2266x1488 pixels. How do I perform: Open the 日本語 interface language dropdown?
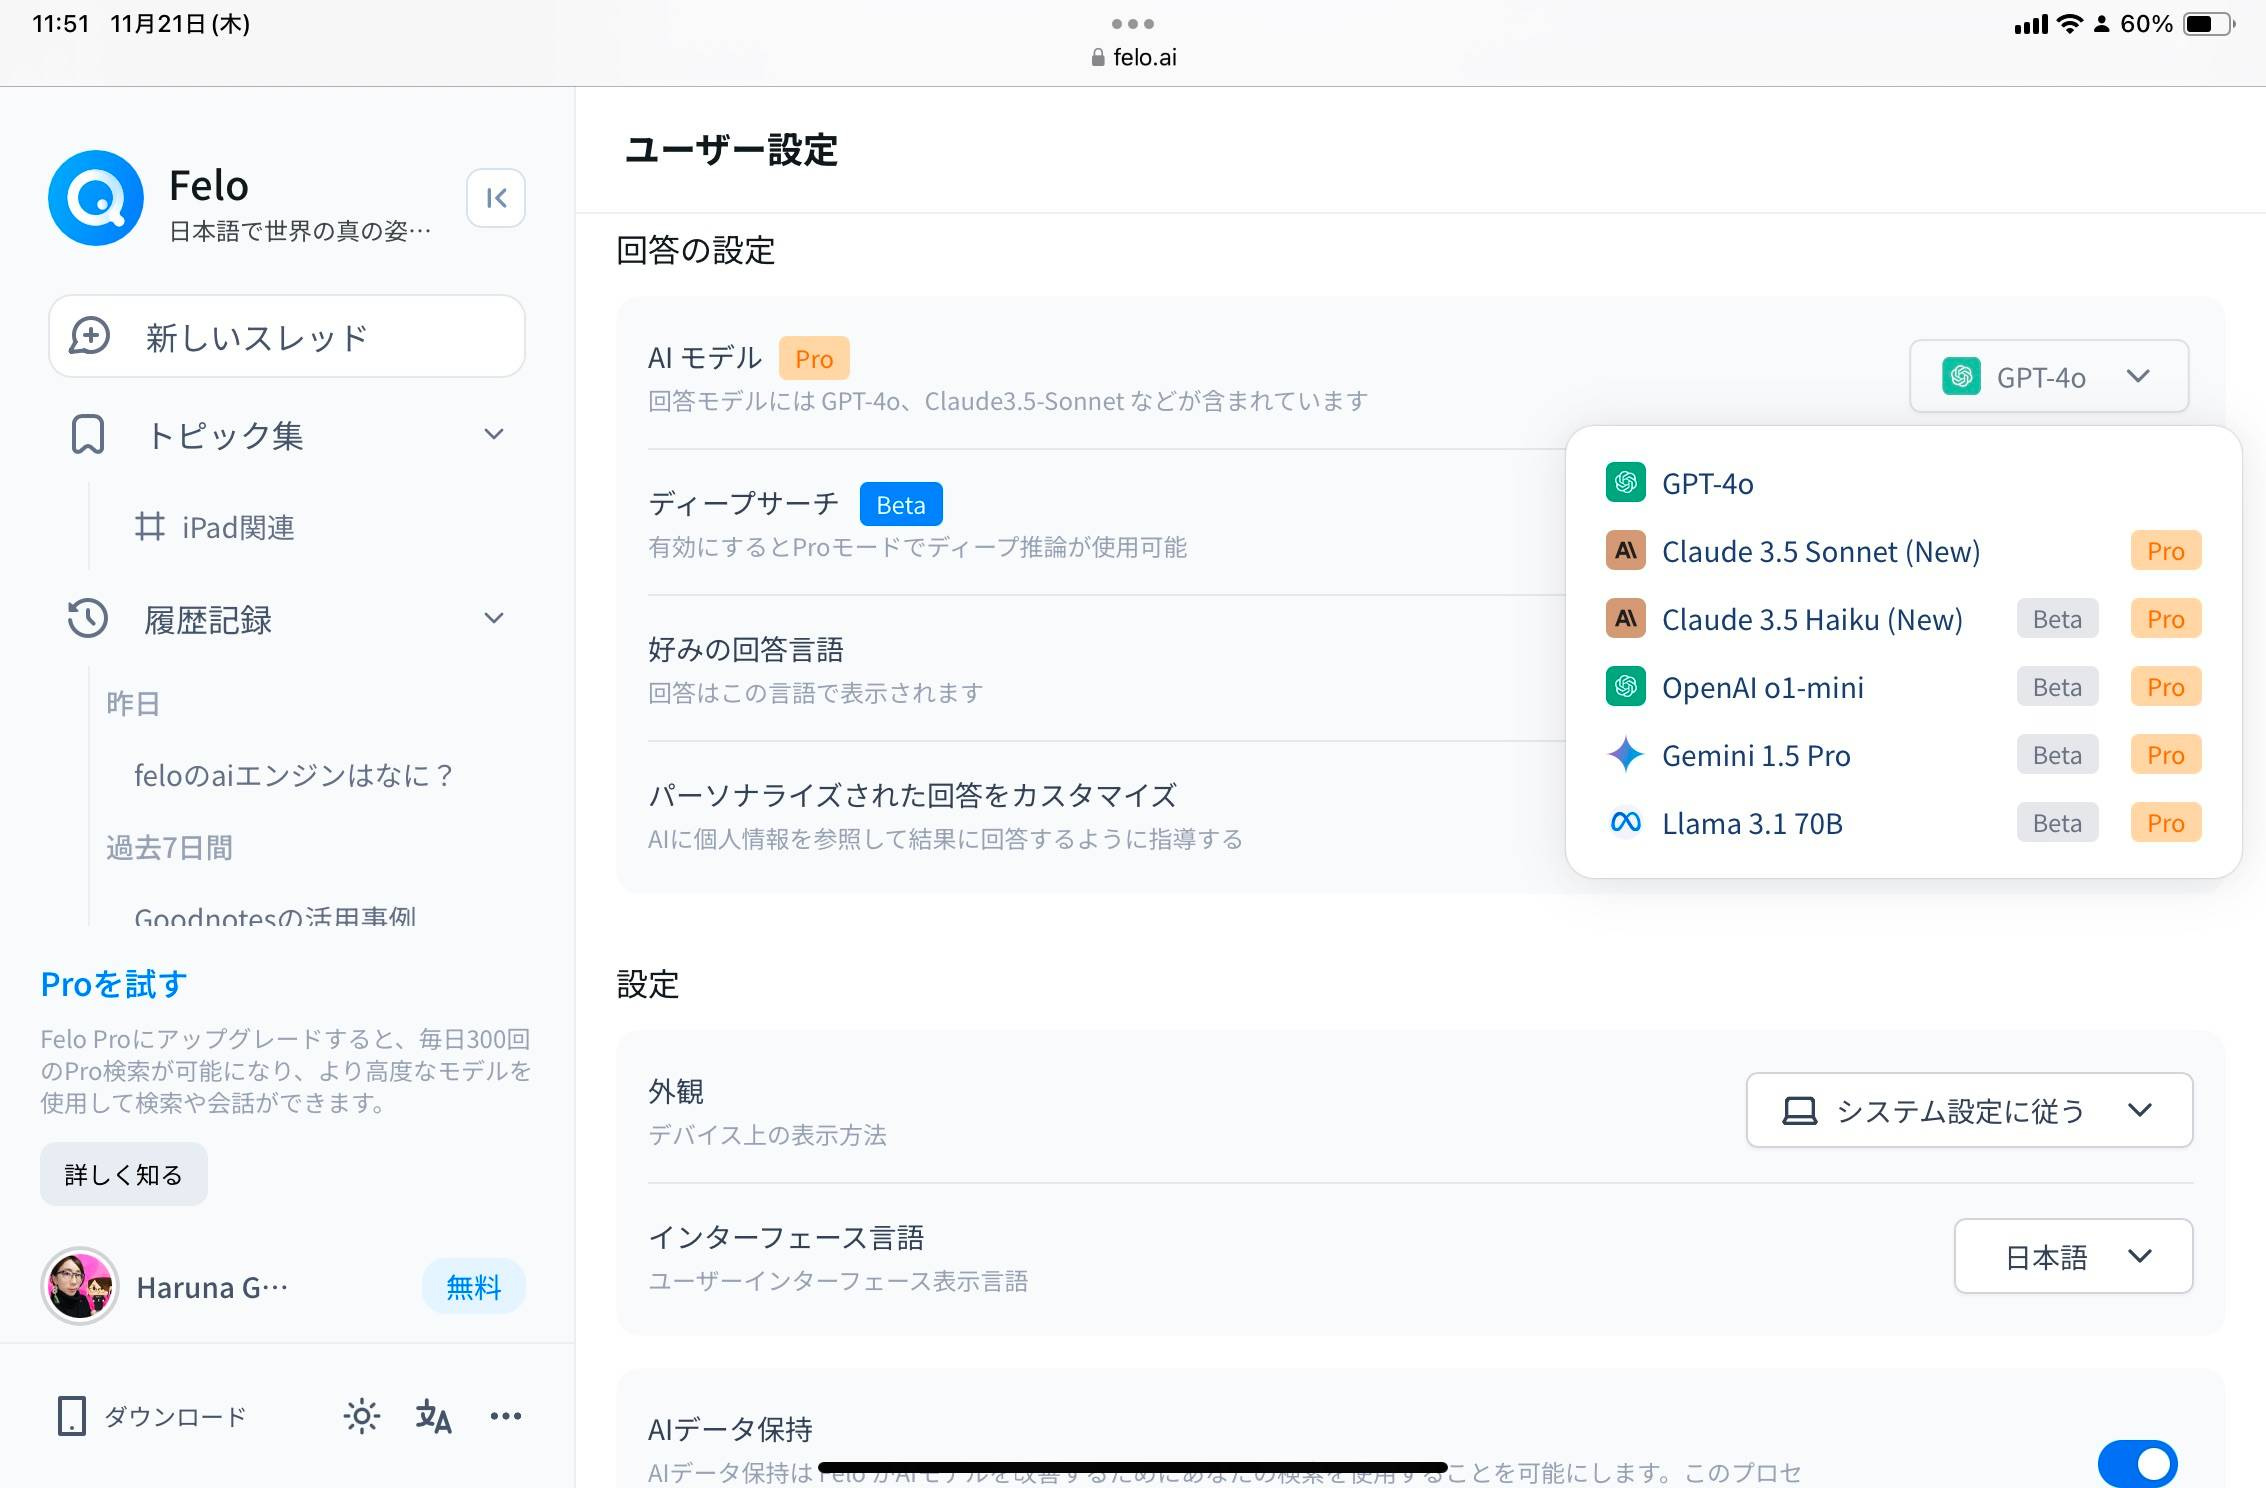pos(2072,1256)
